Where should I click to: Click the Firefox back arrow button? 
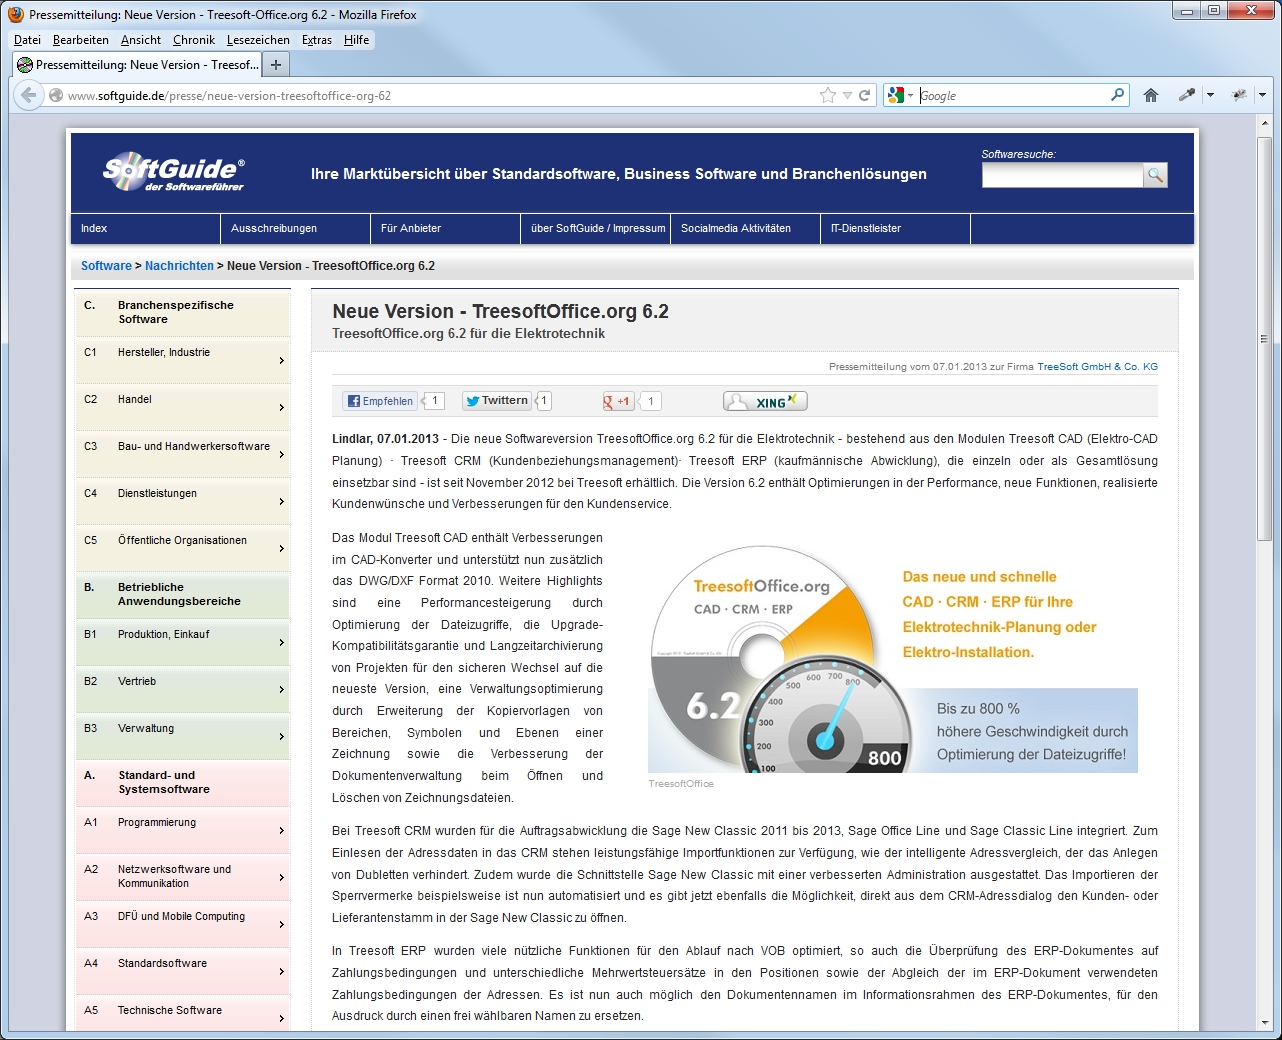29,95
